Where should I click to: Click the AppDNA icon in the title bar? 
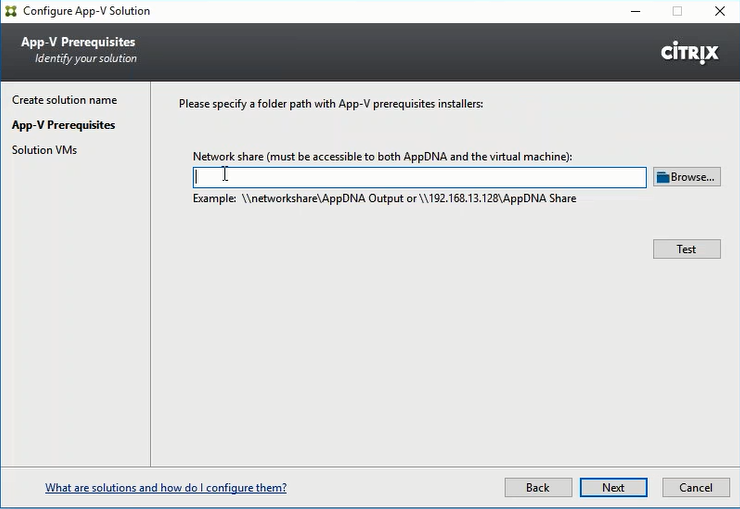[13, 11]
